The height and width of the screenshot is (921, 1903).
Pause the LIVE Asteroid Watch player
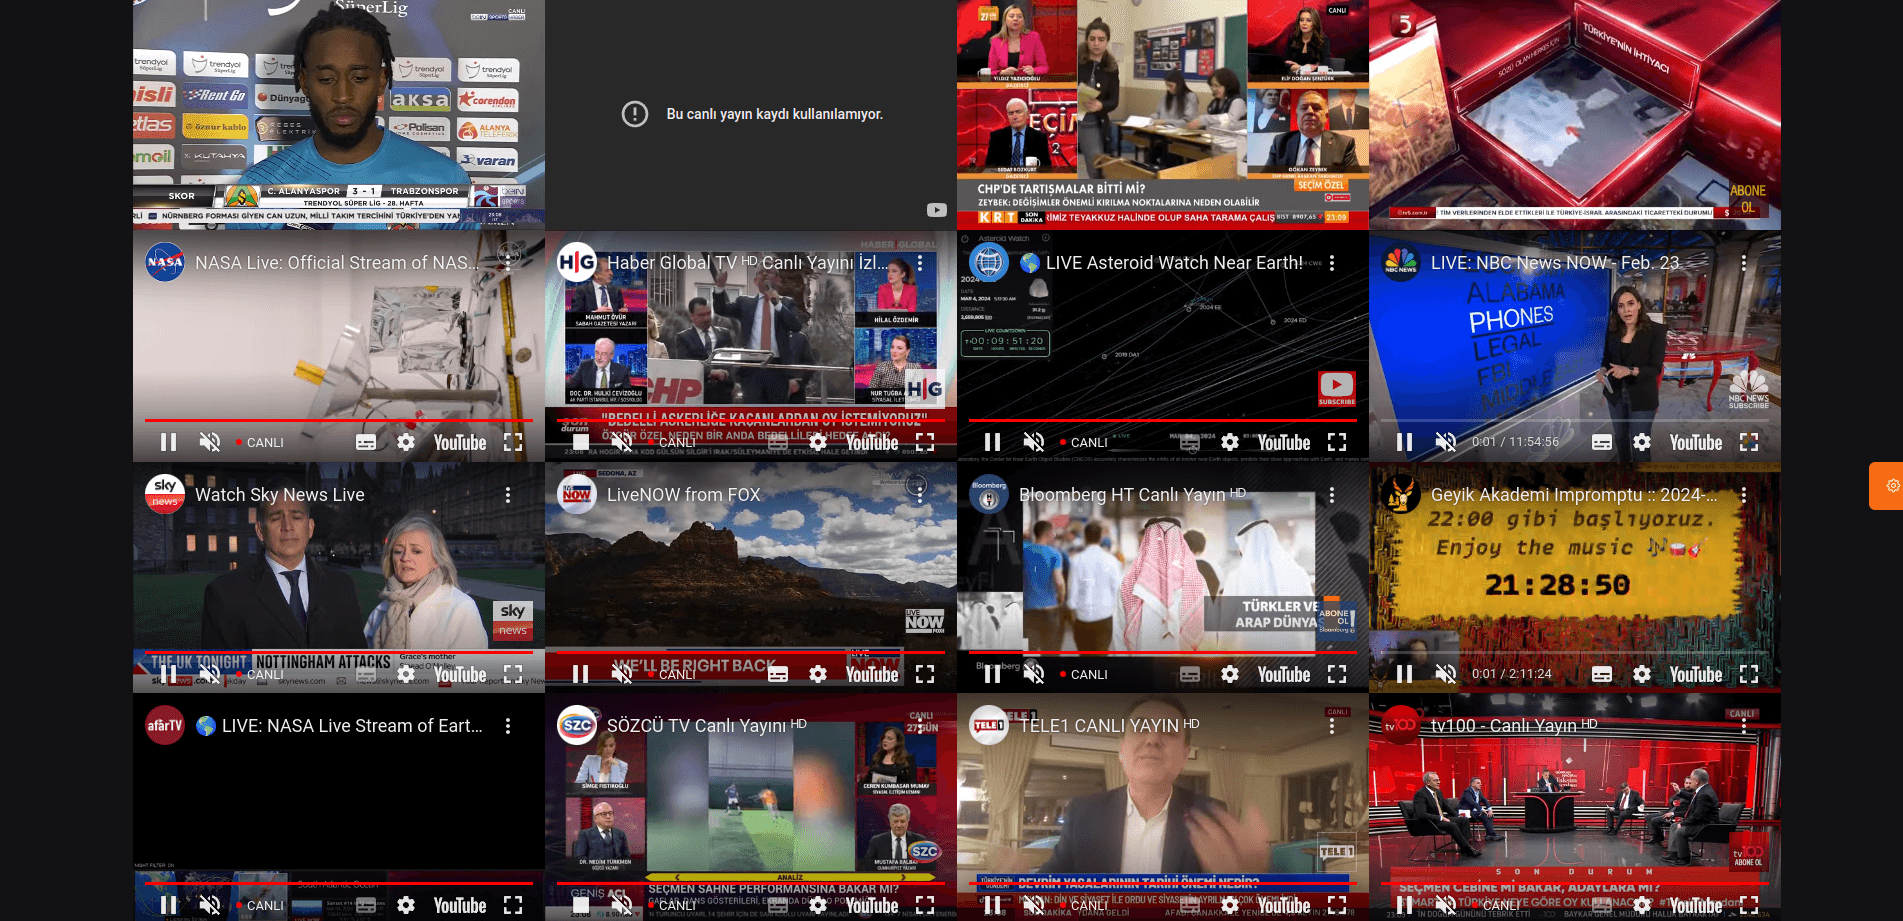click(x=993, y=442)
